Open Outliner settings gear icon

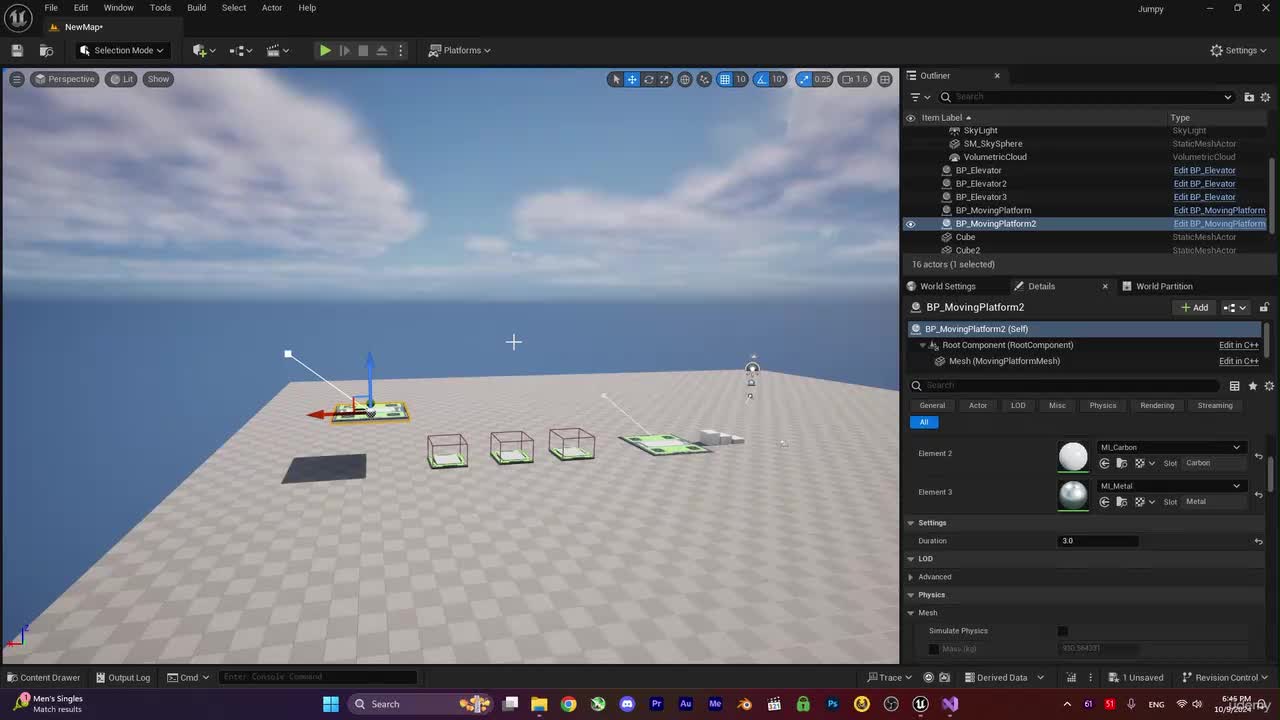click(x=1265, y=97)
